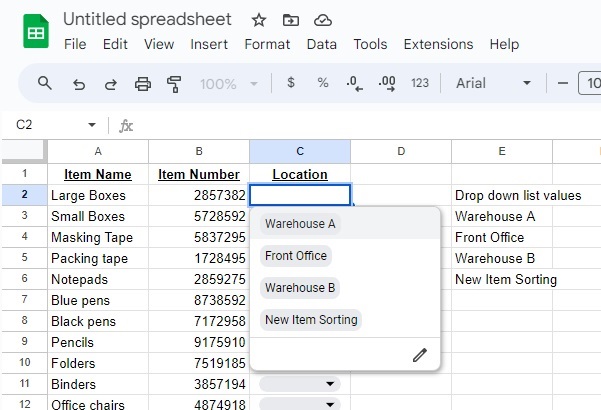The width and height of the screenshot is (601, 410).
Task: Open more number formats 123
Action: 420,83
